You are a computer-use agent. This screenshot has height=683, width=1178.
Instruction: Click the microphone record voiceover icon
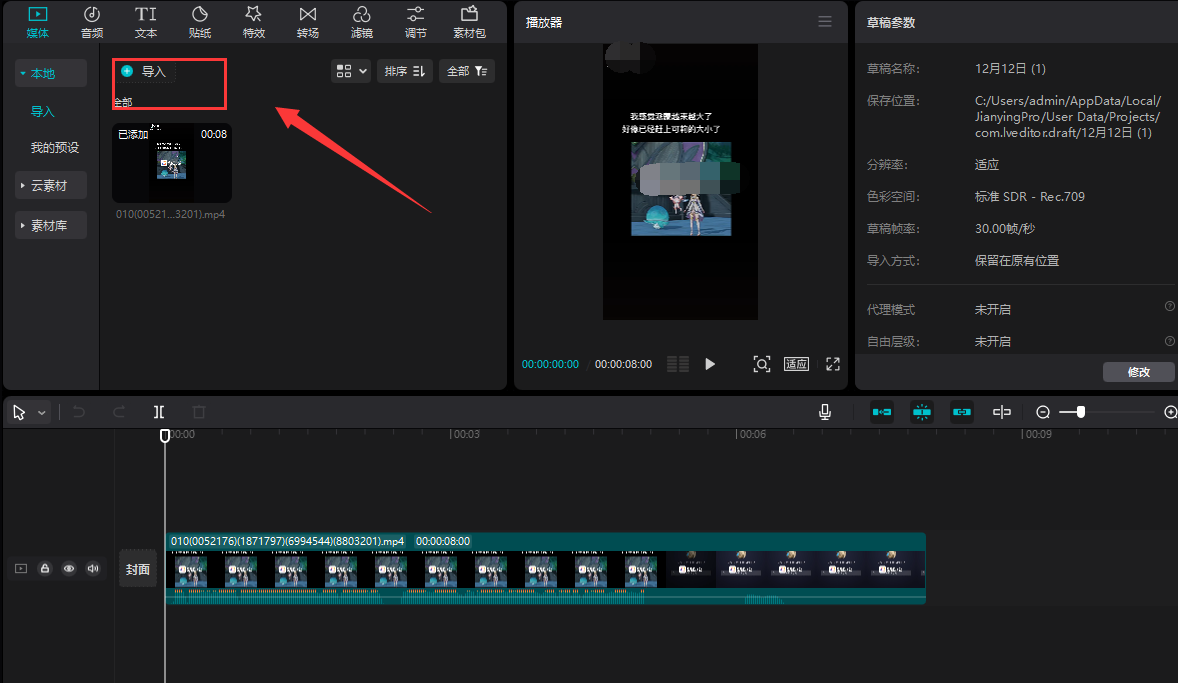click(825, 412)
